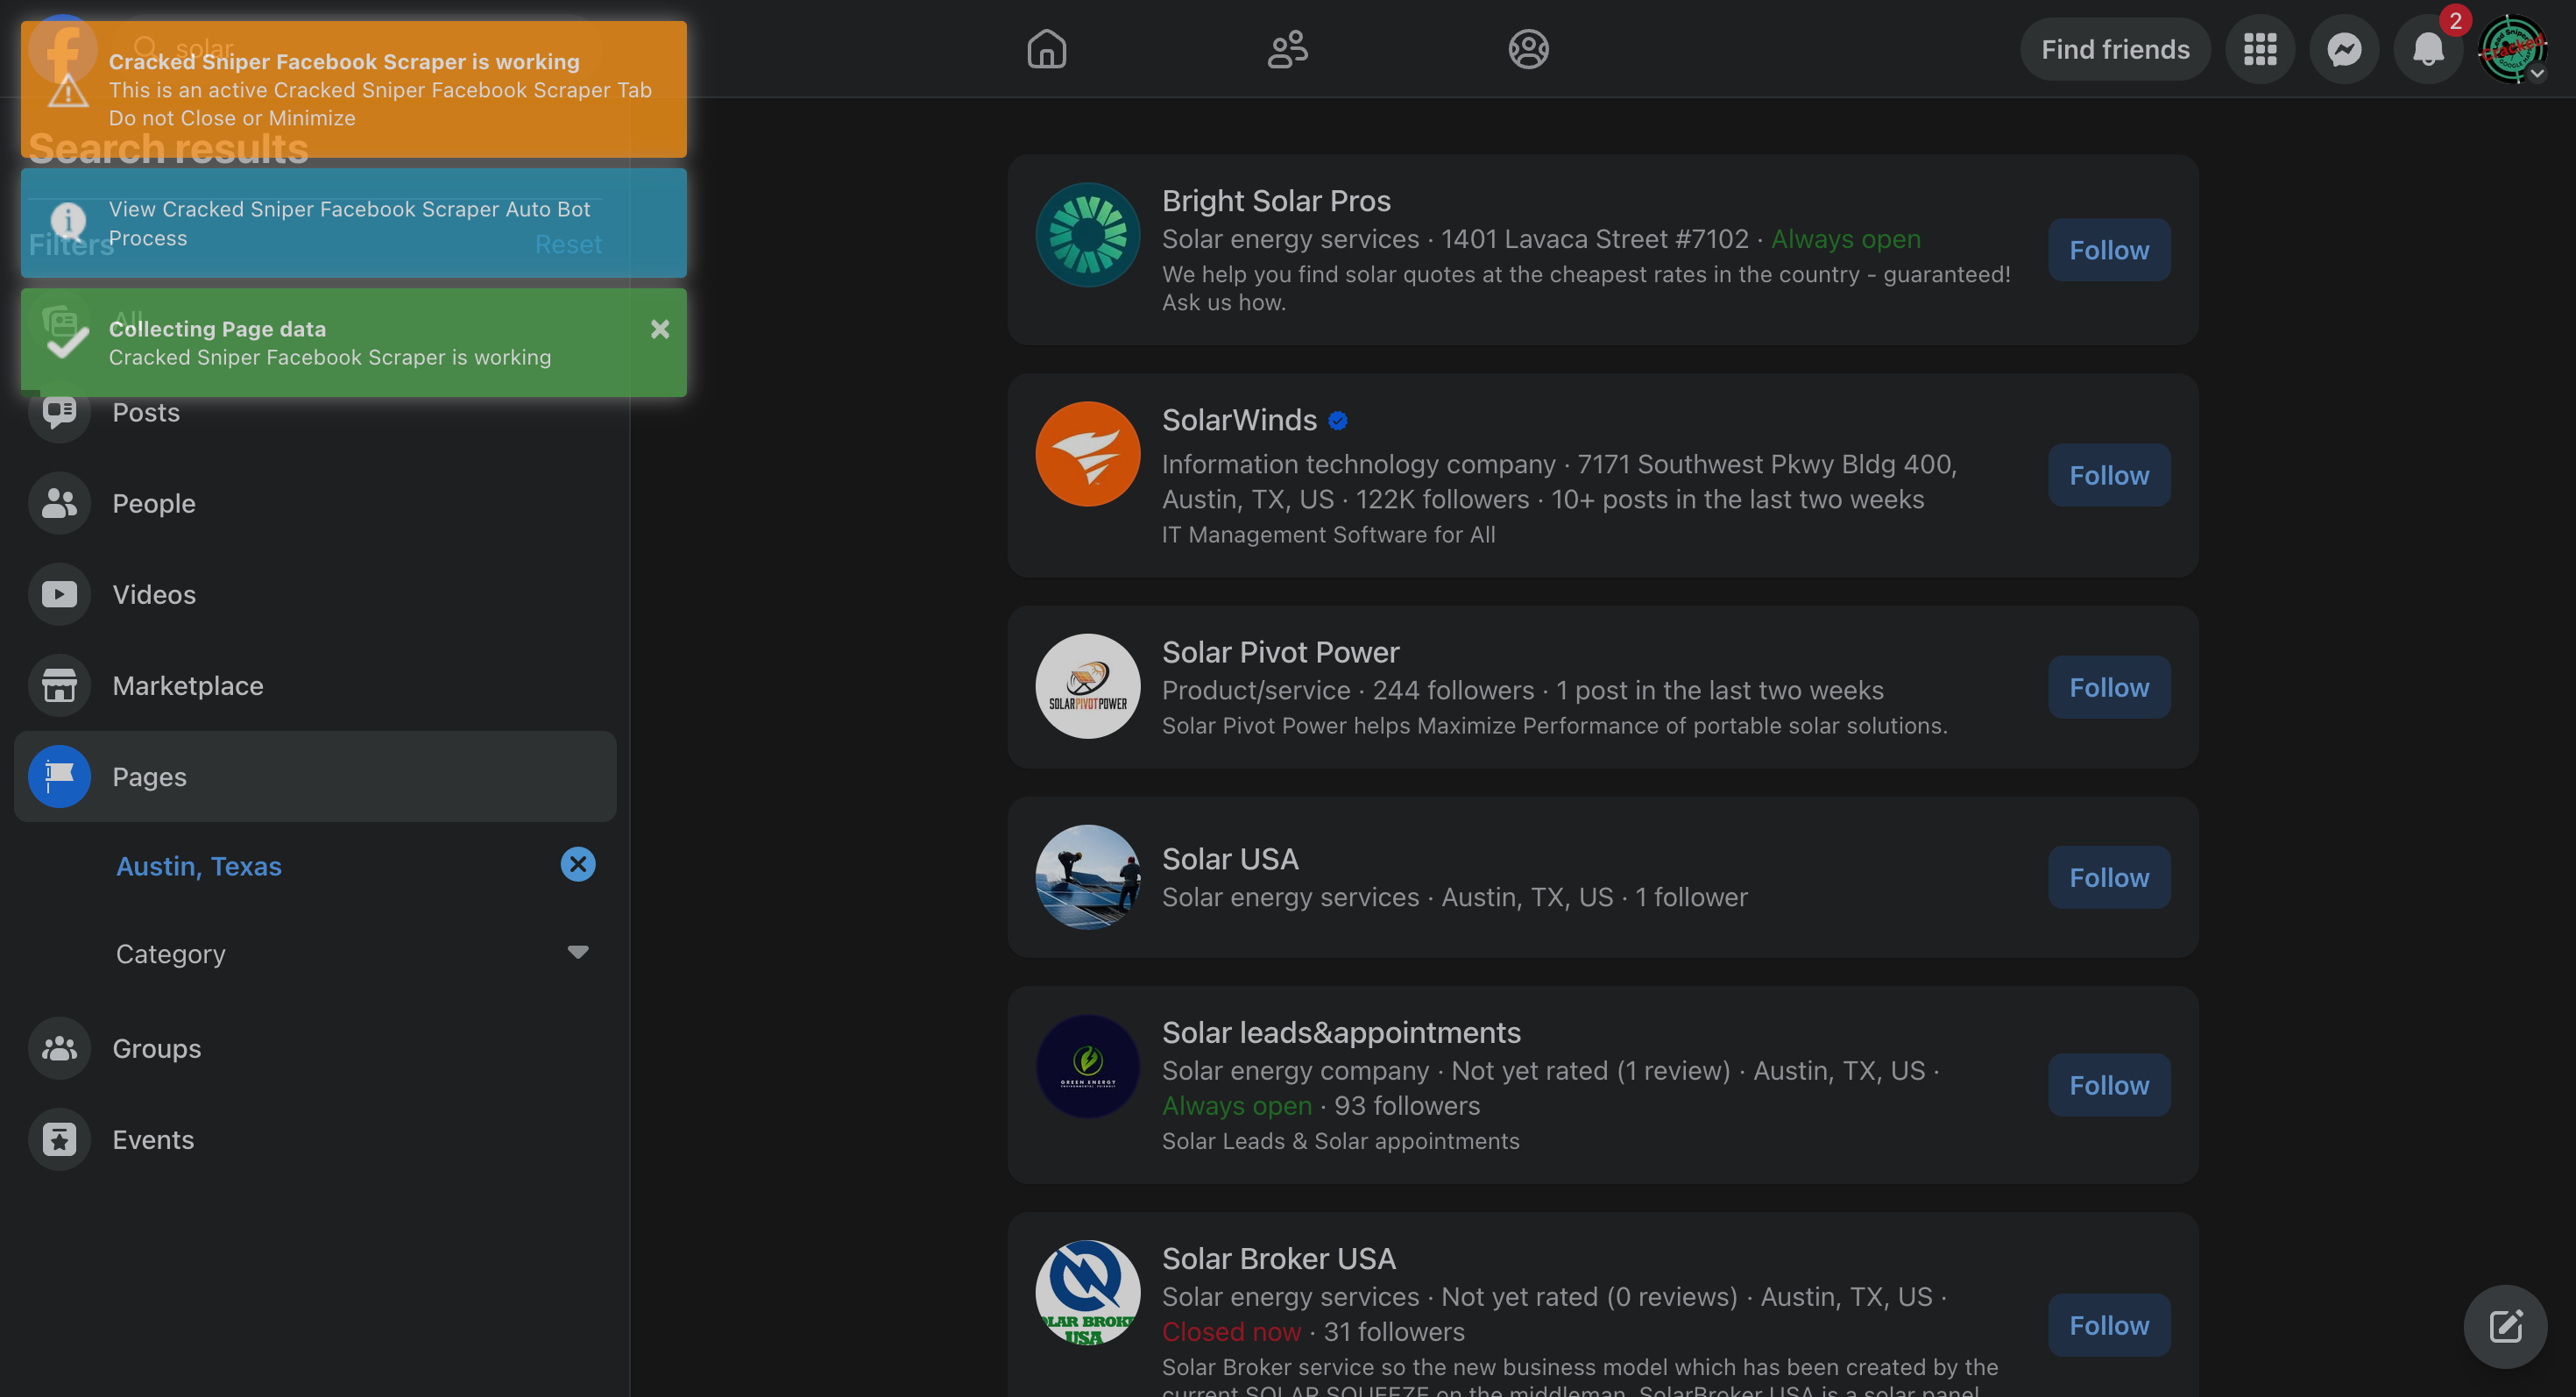Expand the Category dropdown filter
Image resolution: width=2576 pixels, height=1397 pixels.
pyautogui.click(x=577, y=952)
